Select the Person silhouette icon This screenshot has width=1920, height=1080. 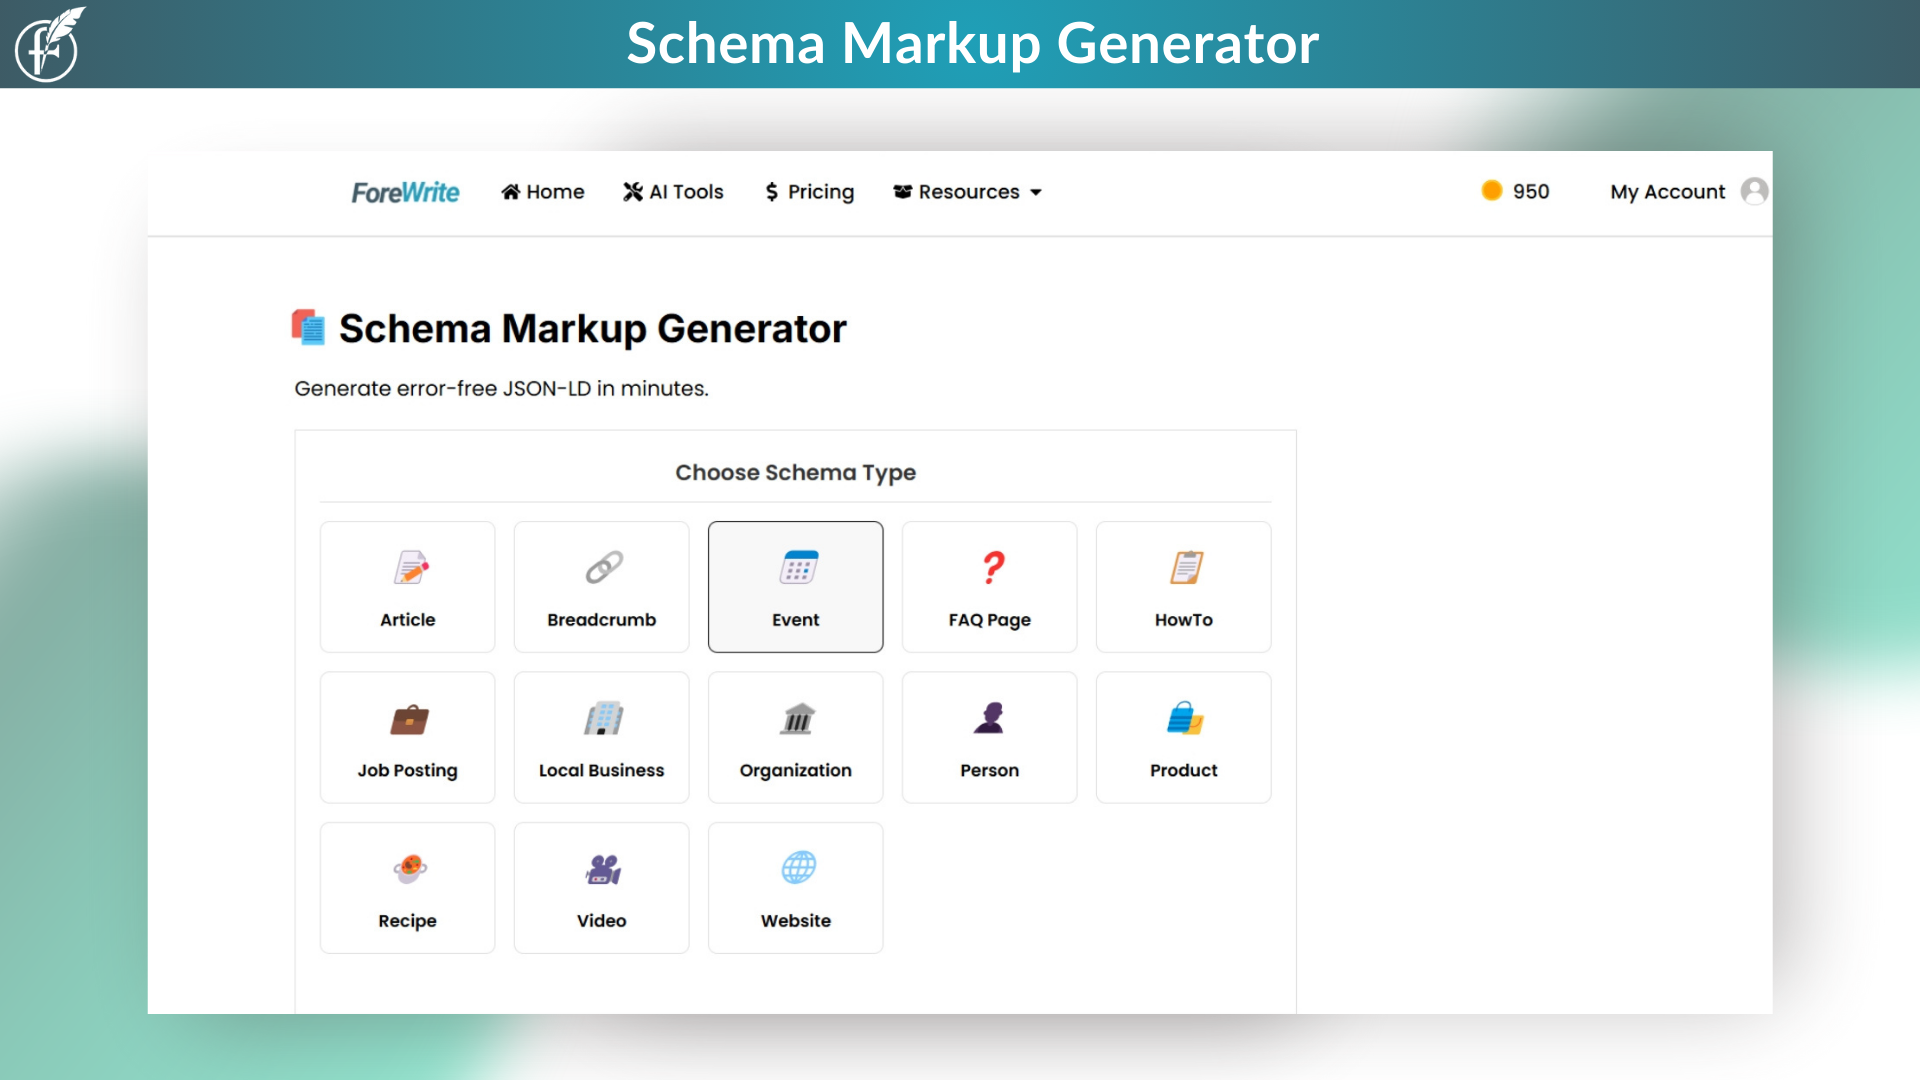pyautogui.click(x=990, y=719)
